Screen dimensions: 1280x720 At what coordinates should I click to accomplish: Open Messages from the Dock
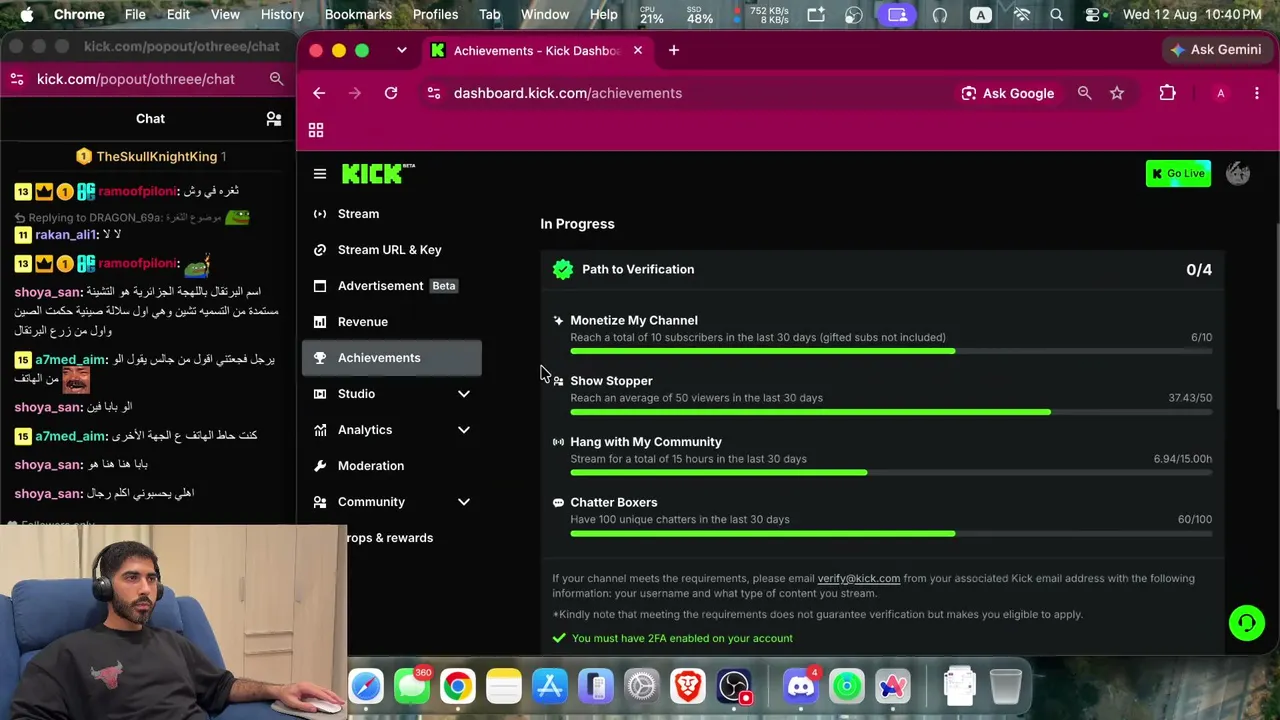tap(412, 686)
